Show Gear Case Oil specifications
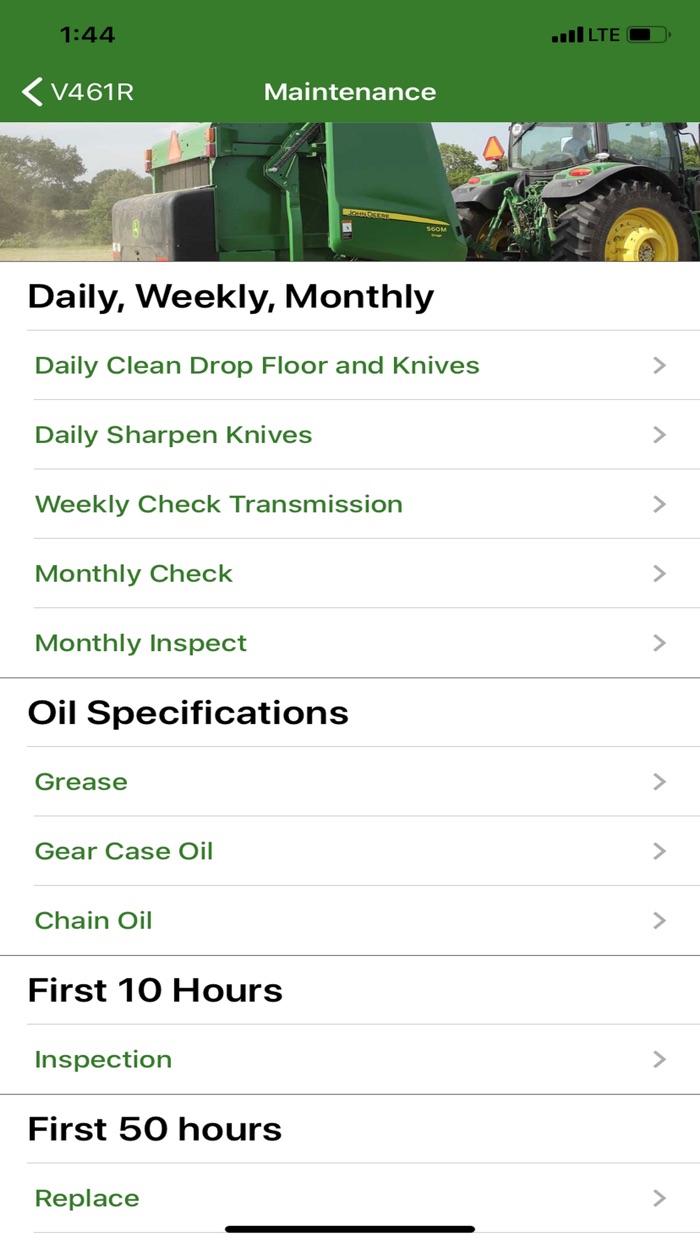The image size is (700, 1244). click(124, 851)
